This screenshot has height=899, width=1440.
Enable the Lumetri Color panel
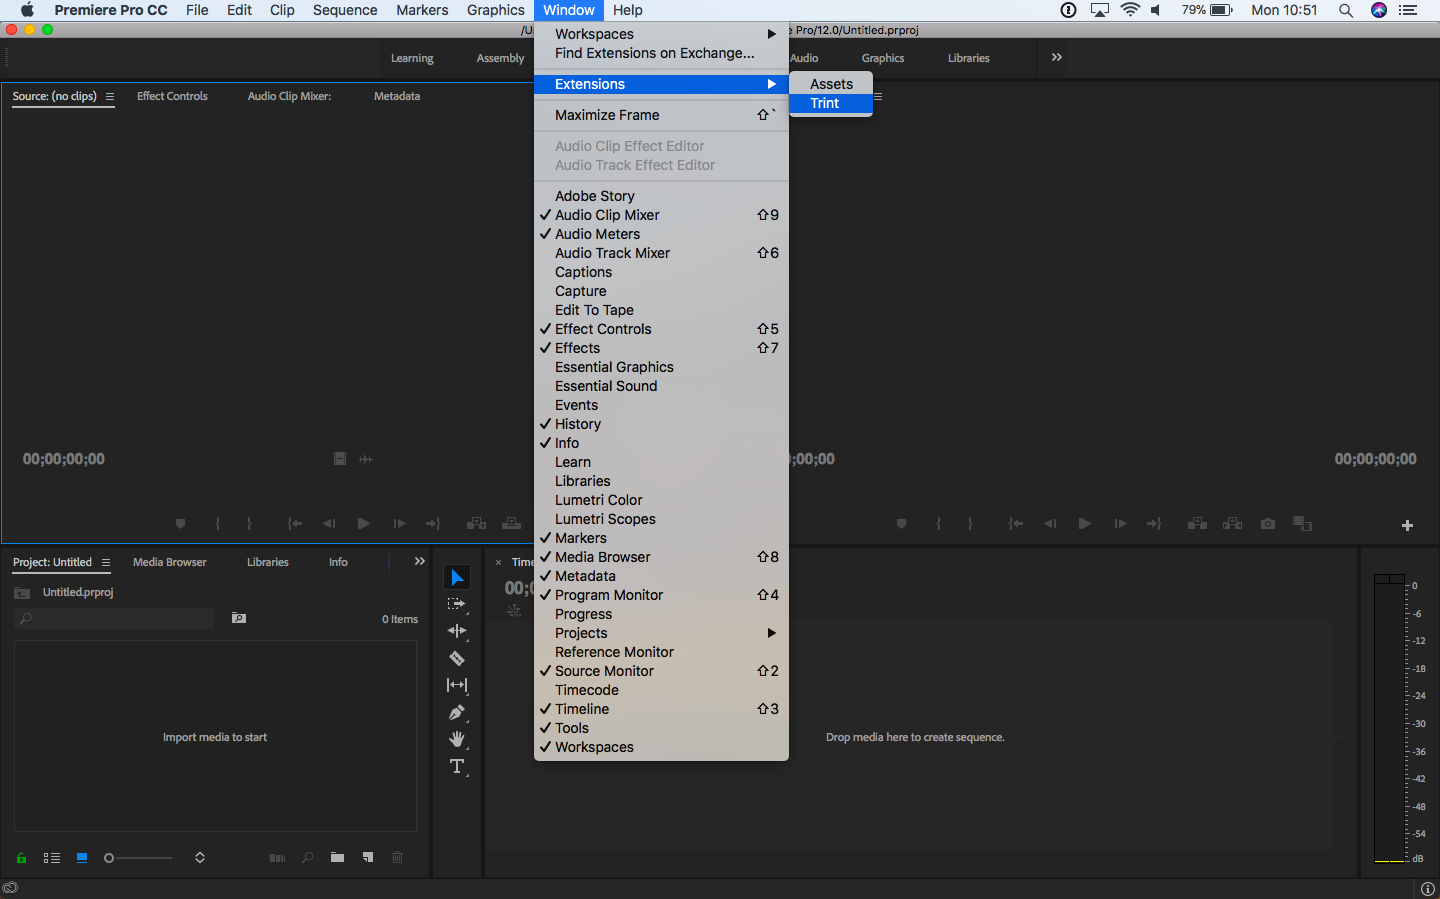point(598,499)
